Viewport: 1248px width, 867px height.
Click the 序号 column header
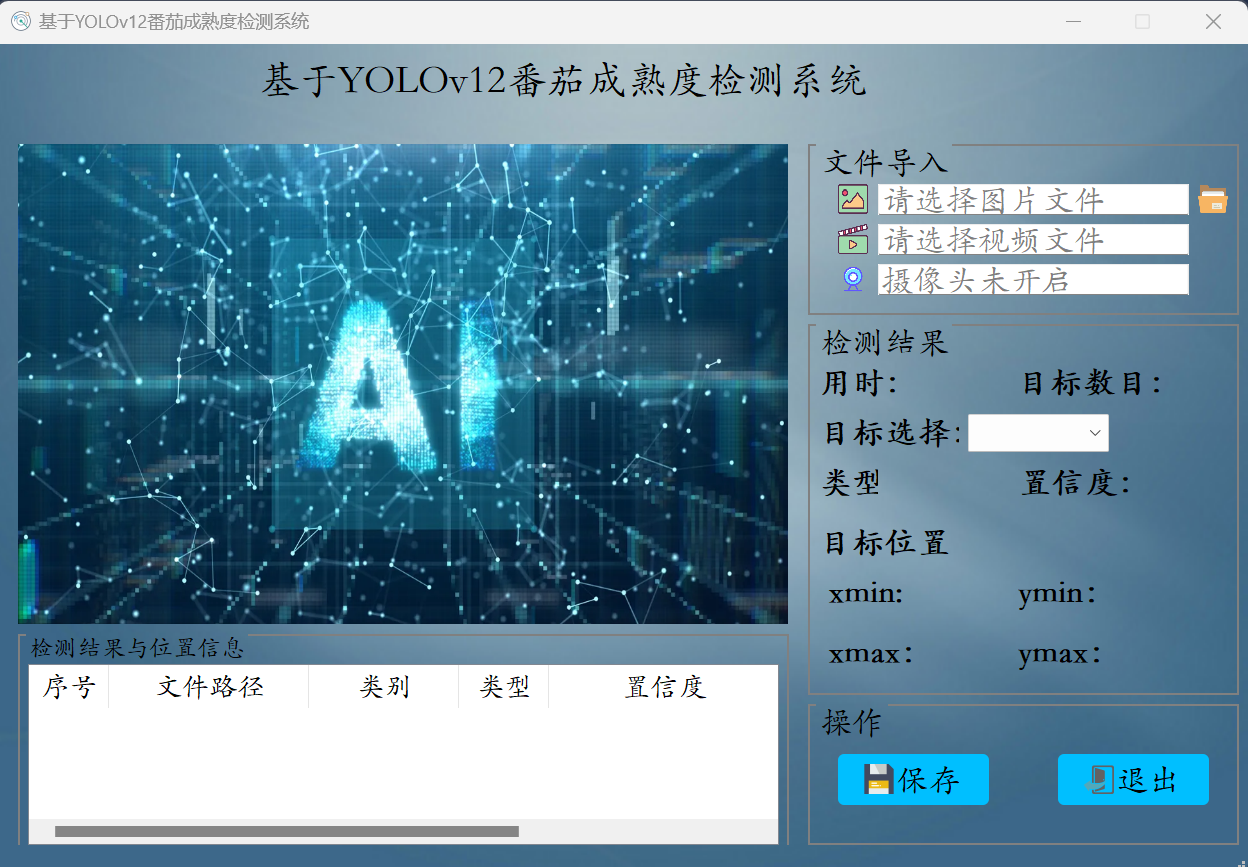(x=69, y=687)
